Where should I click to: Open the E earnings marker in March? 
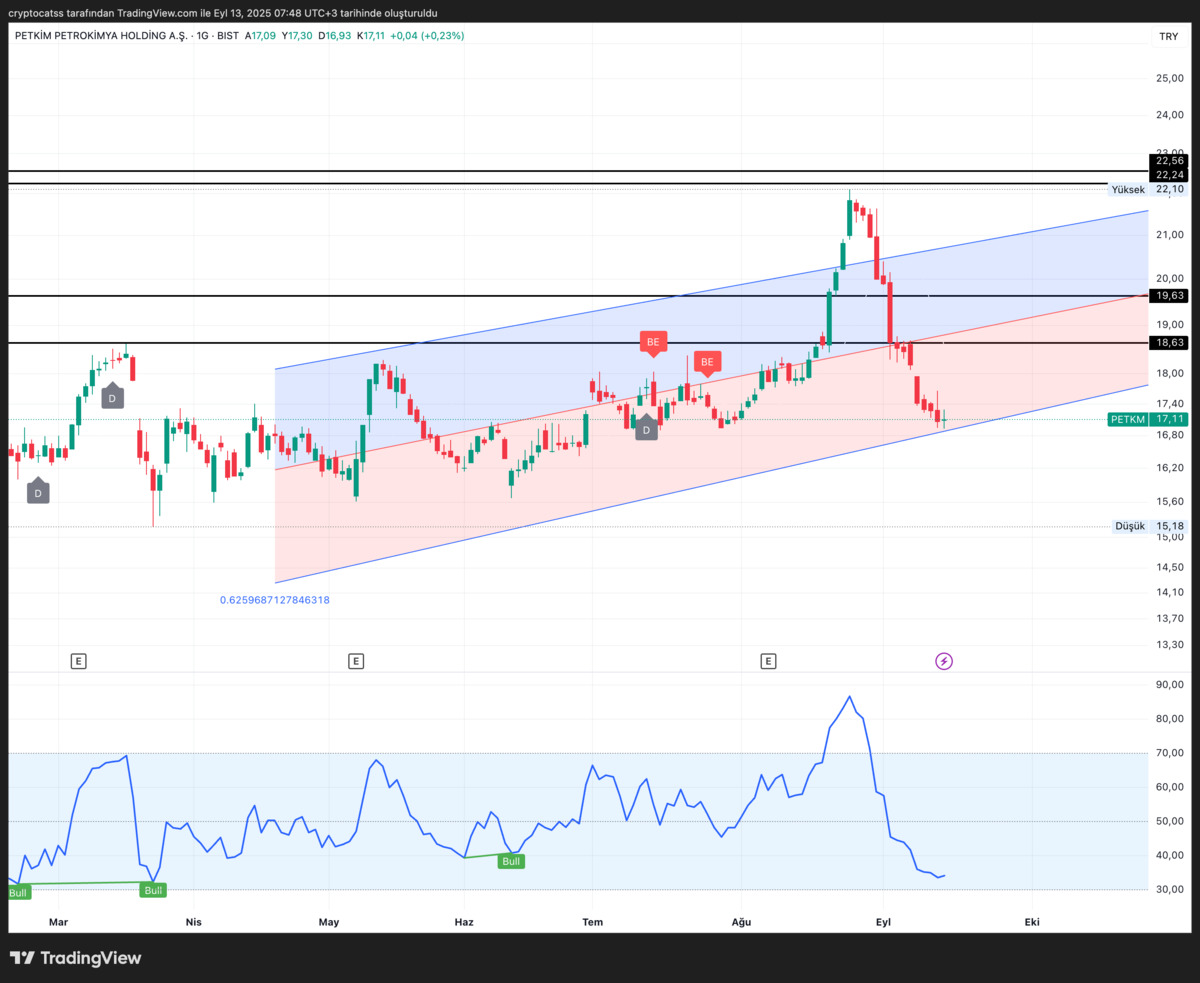tap(79, 661)
